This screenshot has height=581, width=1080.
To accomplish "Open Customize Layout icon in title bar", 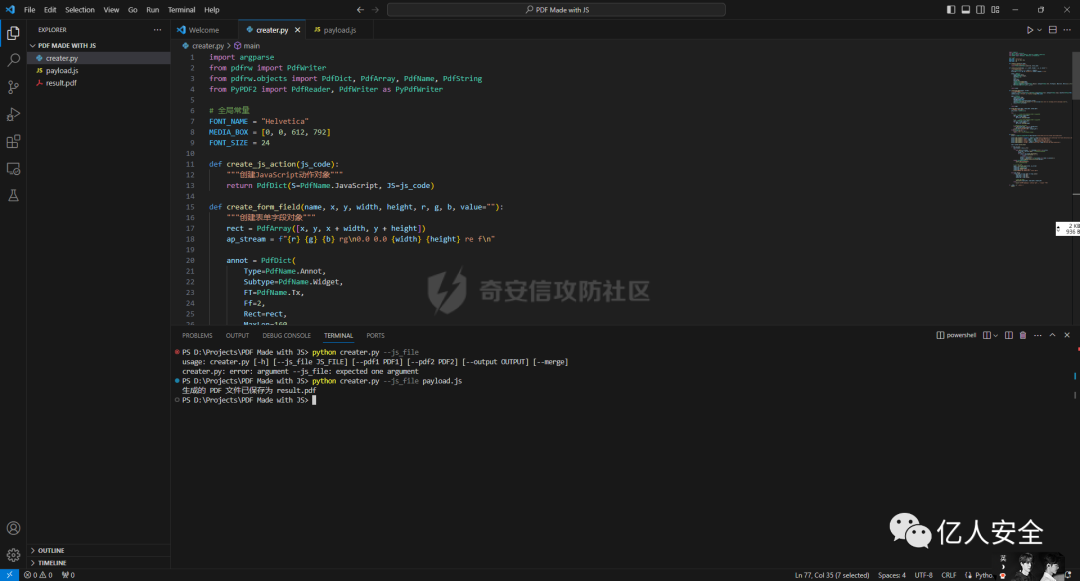I will tap(995, 10).
